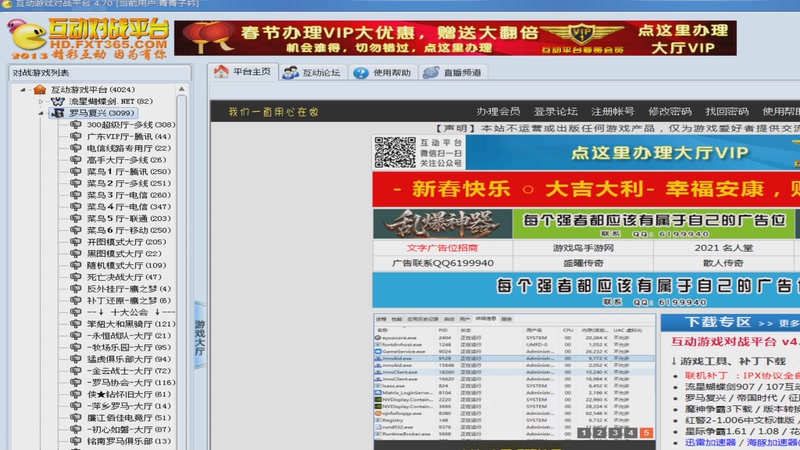This screenshot has height=450, width=800.
Task: Open the 注册帐号 link
Action: 612,112
